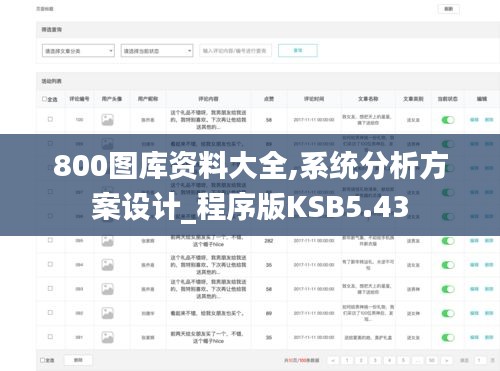The image size is (500, 371).
Task: Select the checkbox for comment 091
Action: 50,337
